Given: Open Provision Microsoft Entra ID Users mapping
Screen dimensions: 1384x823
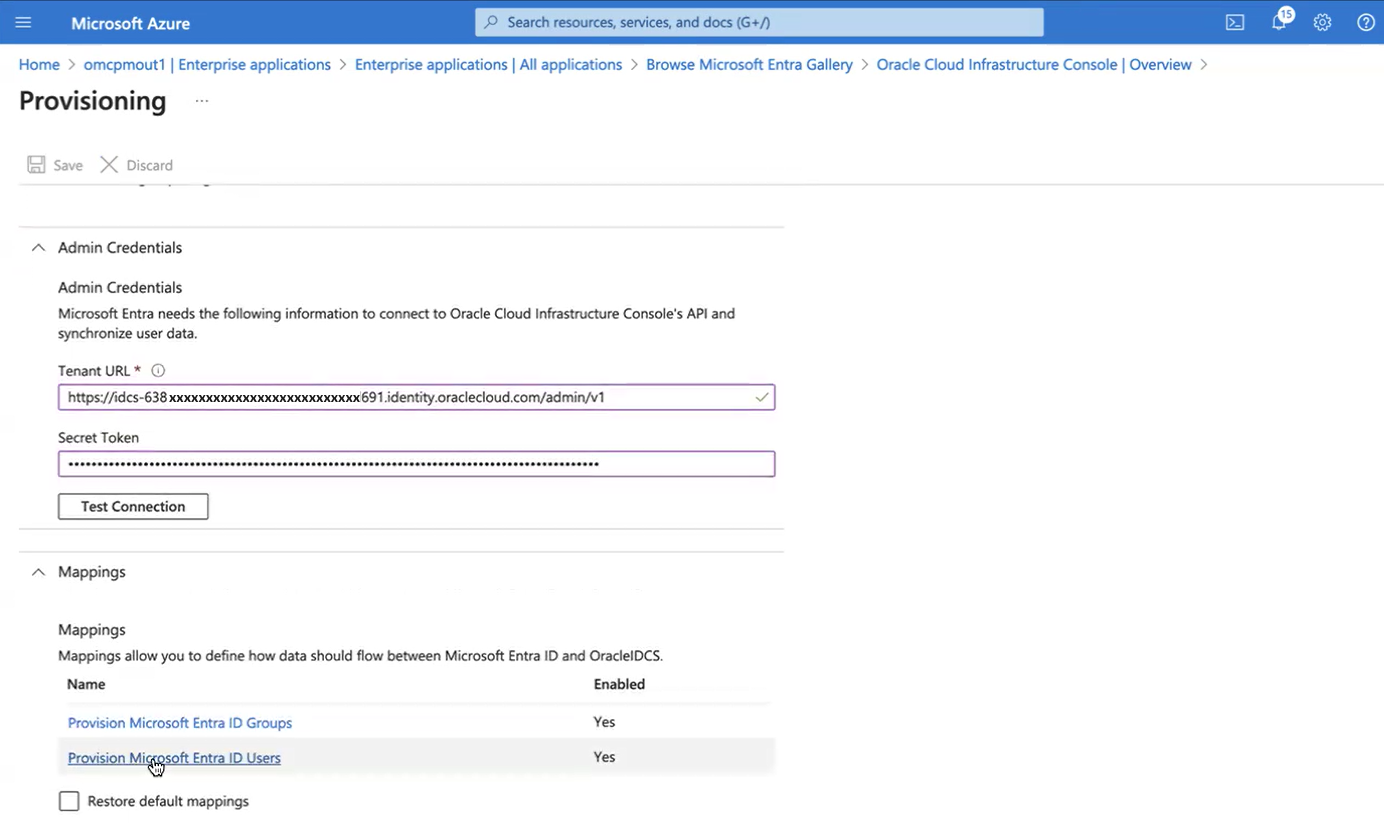Looking at the screenshot, I should (173, 757).
